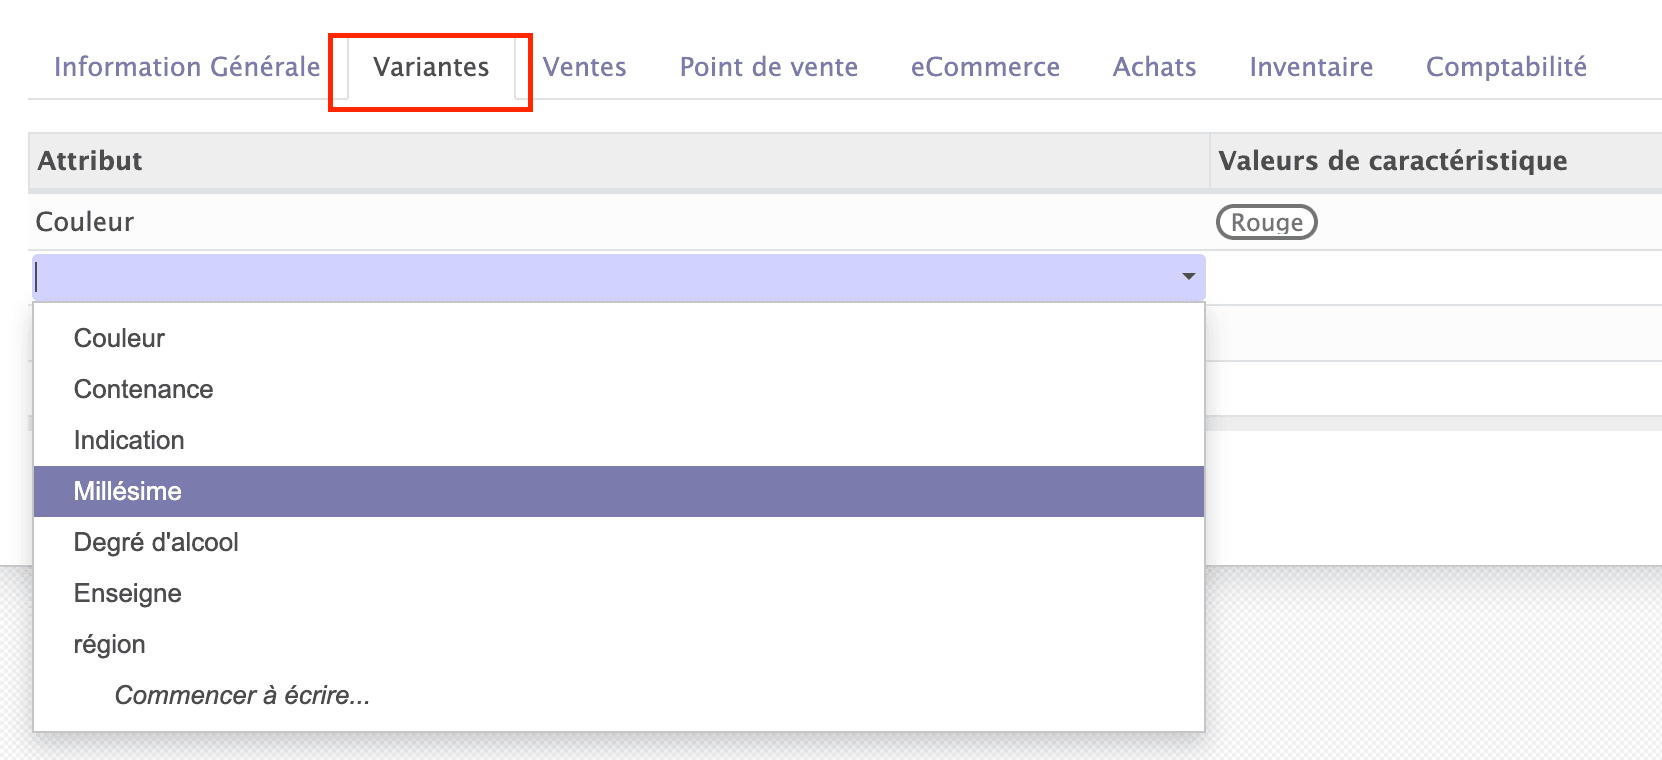Select "Contenance" from the dropdown list

pos(143,389)
